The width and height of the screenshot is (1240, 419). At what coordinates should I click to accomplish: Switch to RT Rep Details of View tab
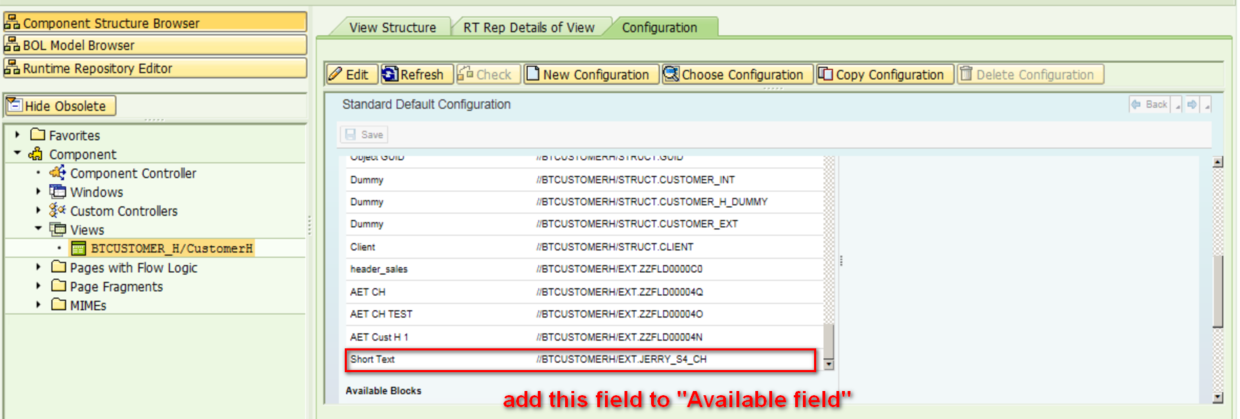(x=529, y=28)
